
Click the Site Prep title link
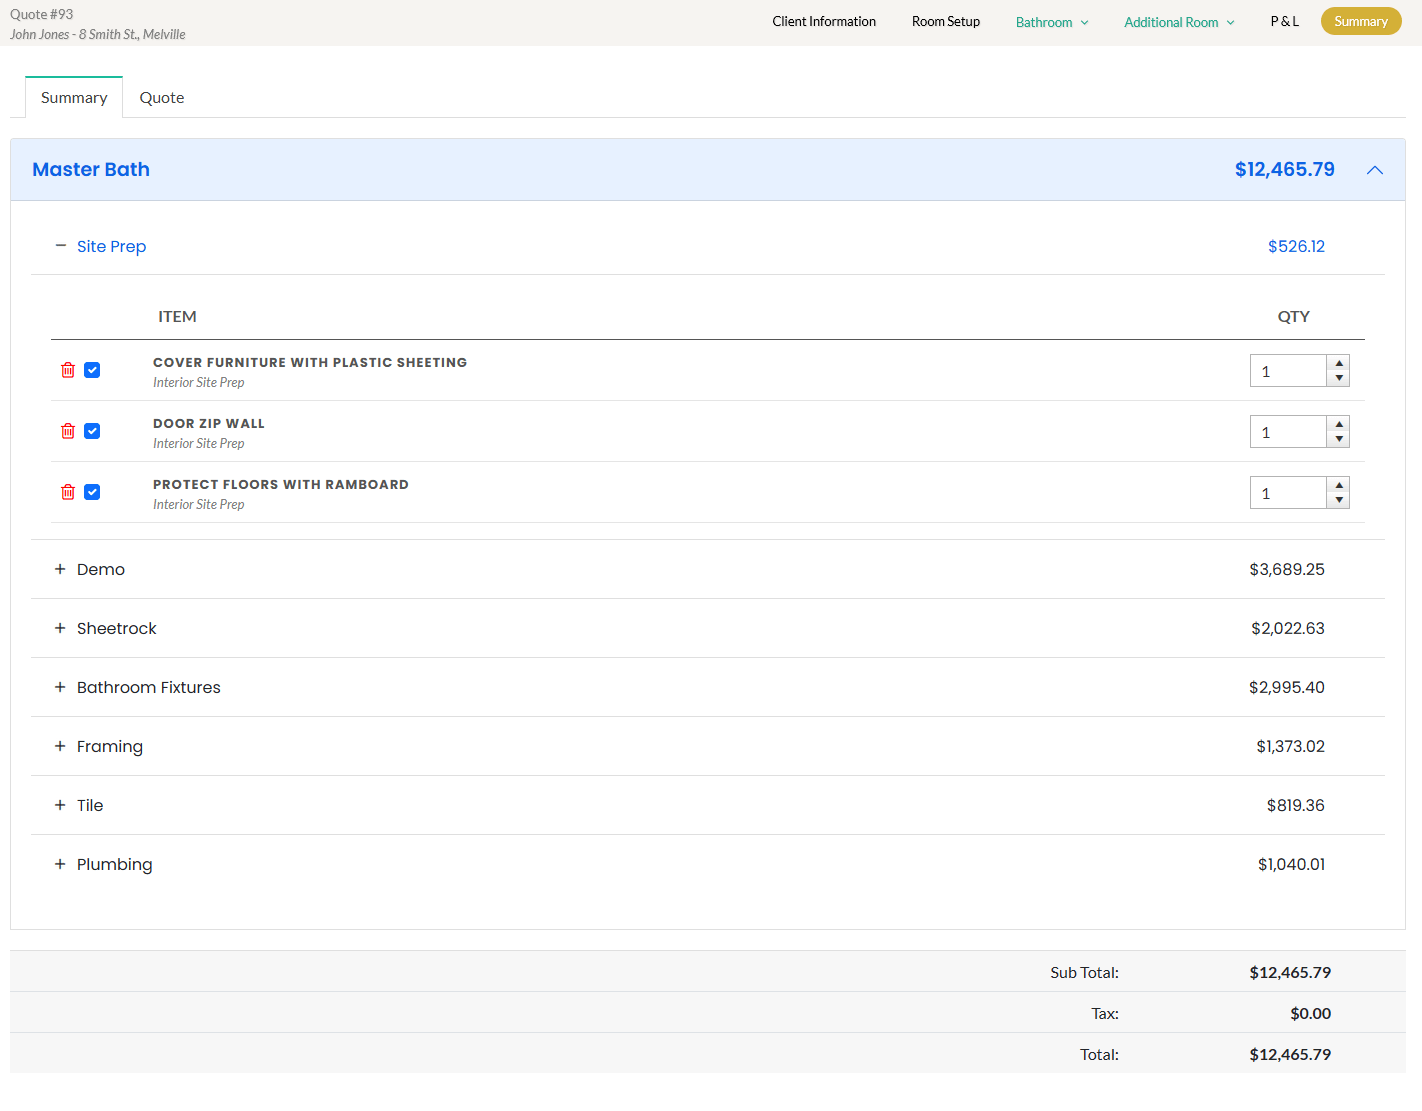[111, 246]
